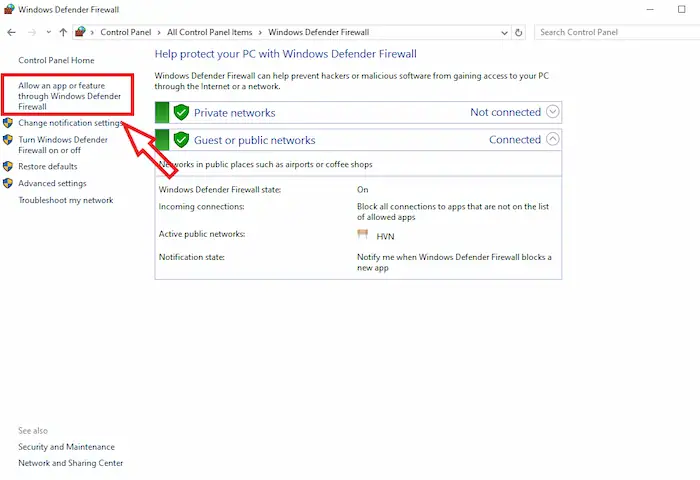This screenshot has height=480, width=700.
Task: Click the HVN network bench icon
Action: [x=362, y=234]
